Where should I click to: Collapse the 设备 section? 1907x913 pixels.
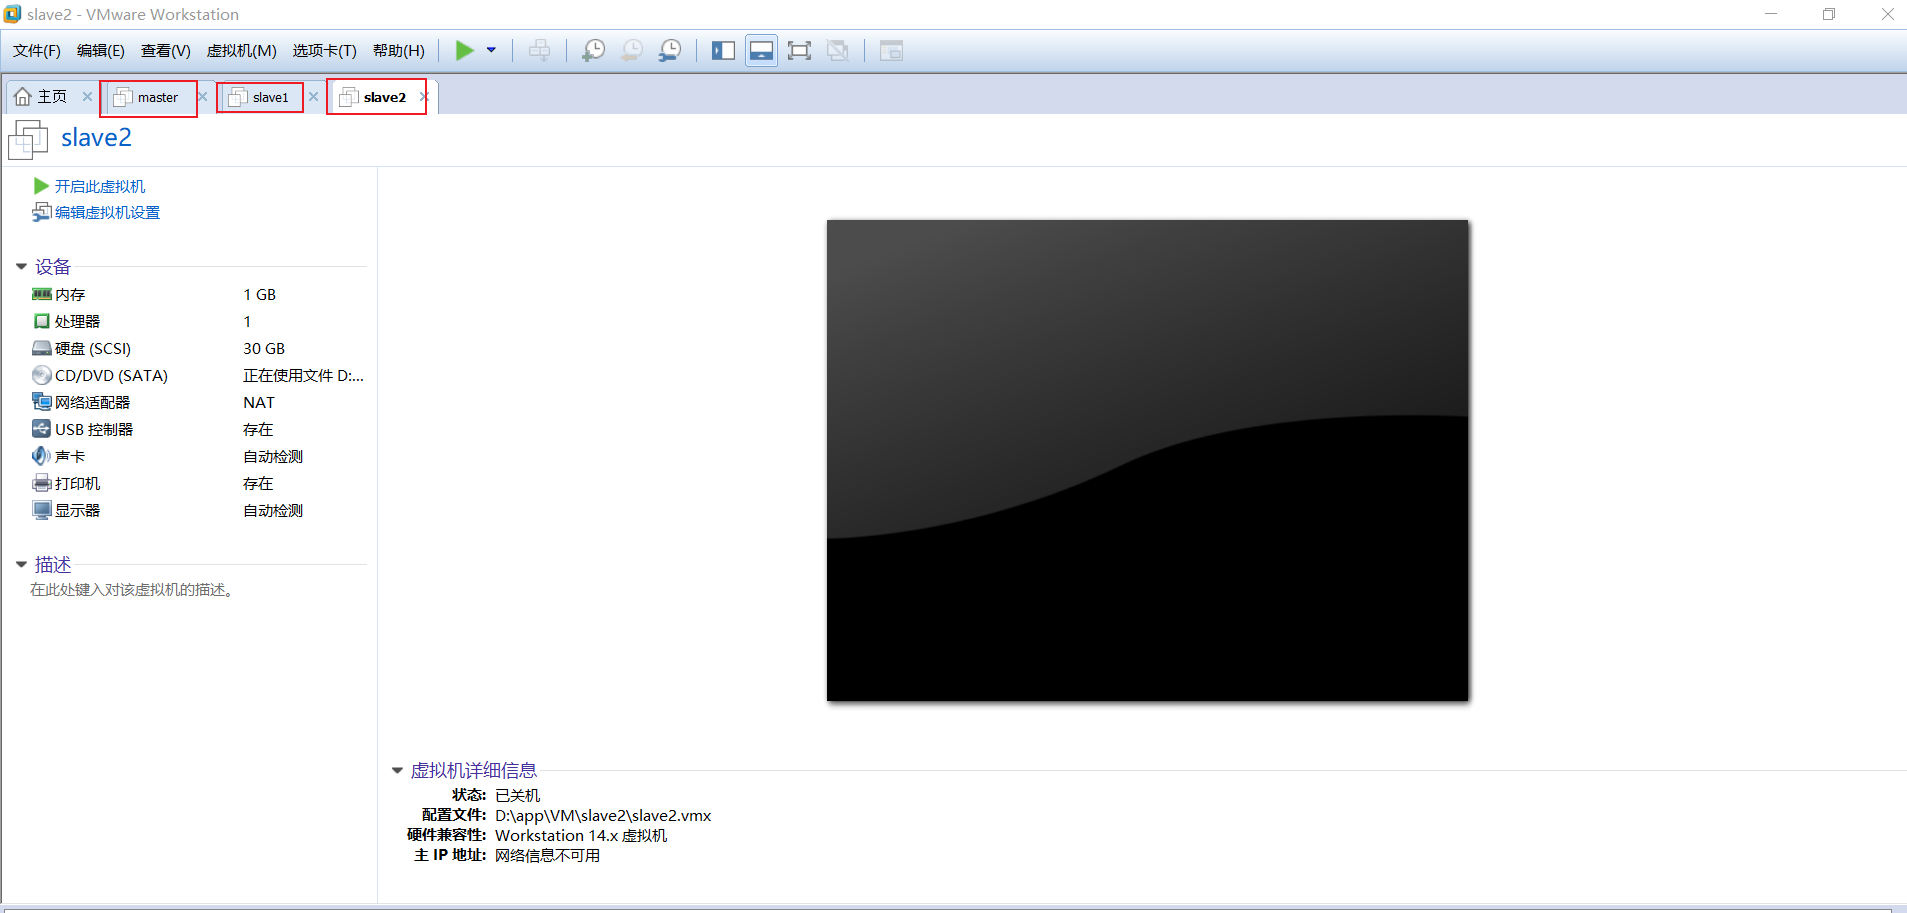click(21, 267)
